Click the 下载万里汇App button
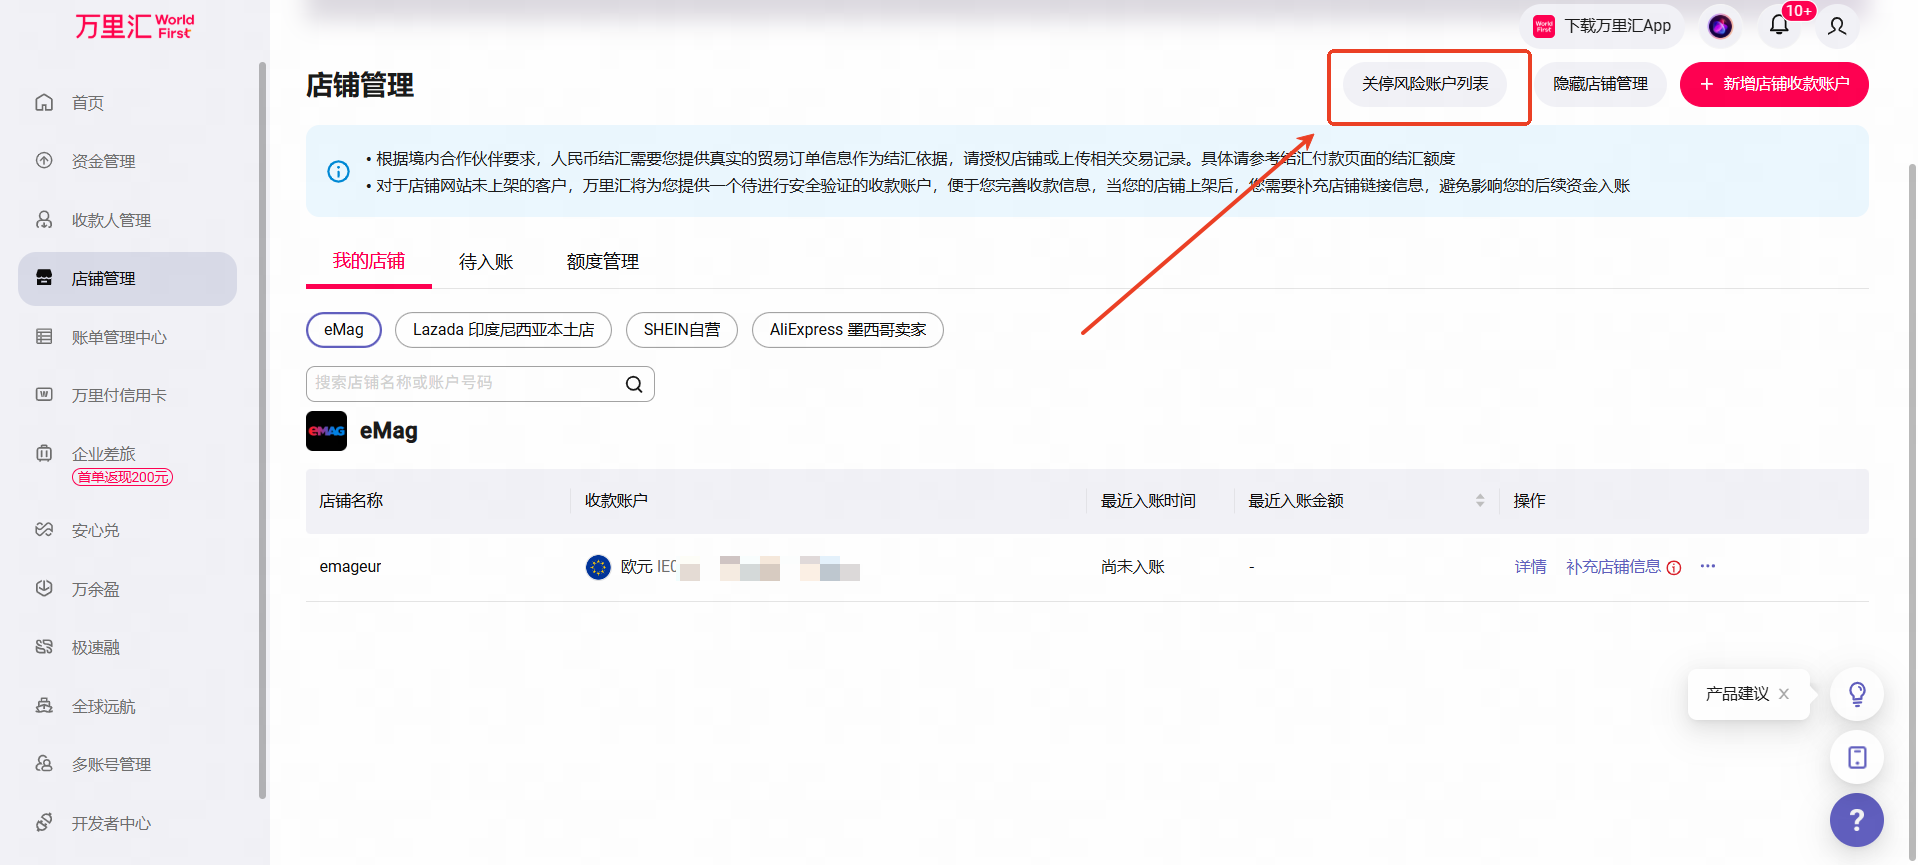 1603,26
